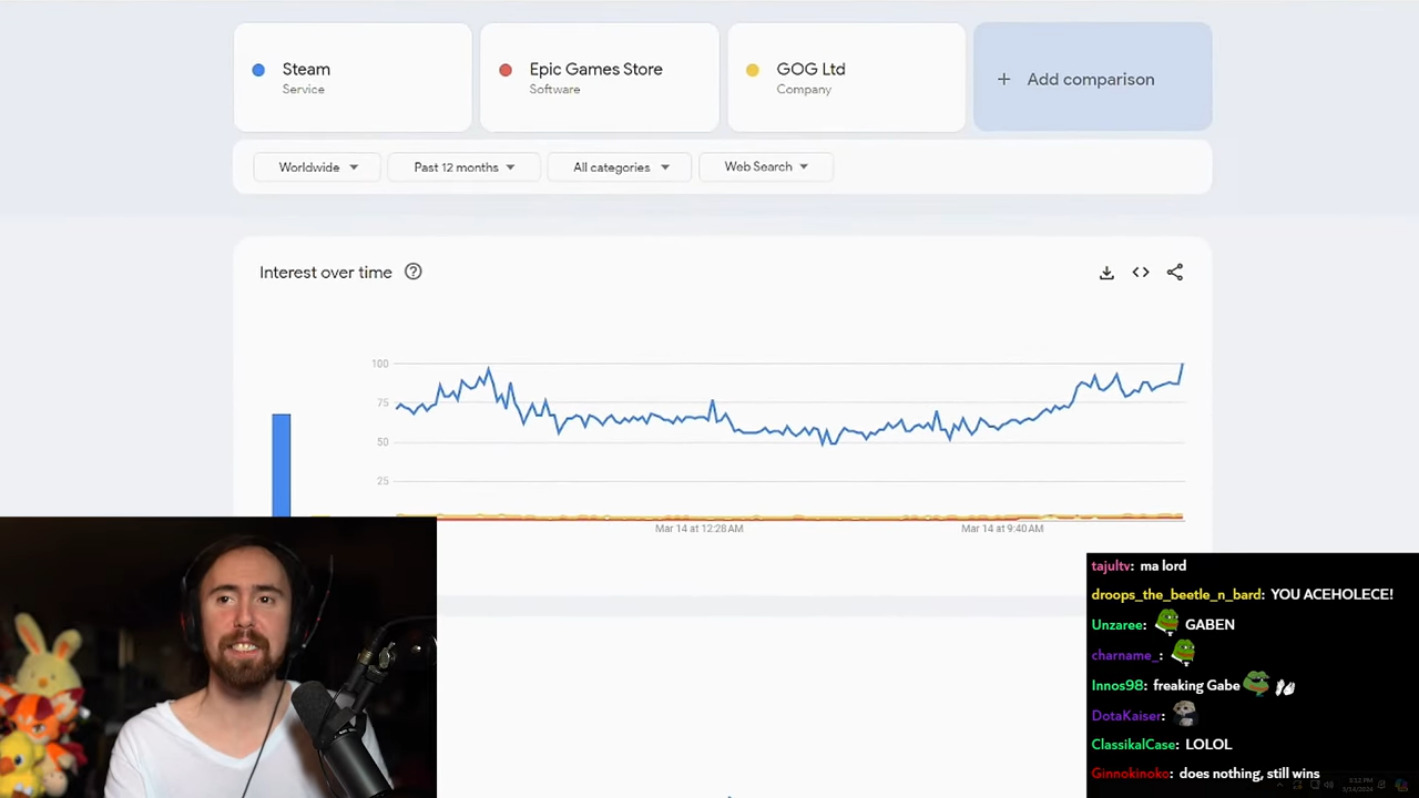Select the GOG Ltd term card
Screen dimensions: 1419x798
(846, 78)
